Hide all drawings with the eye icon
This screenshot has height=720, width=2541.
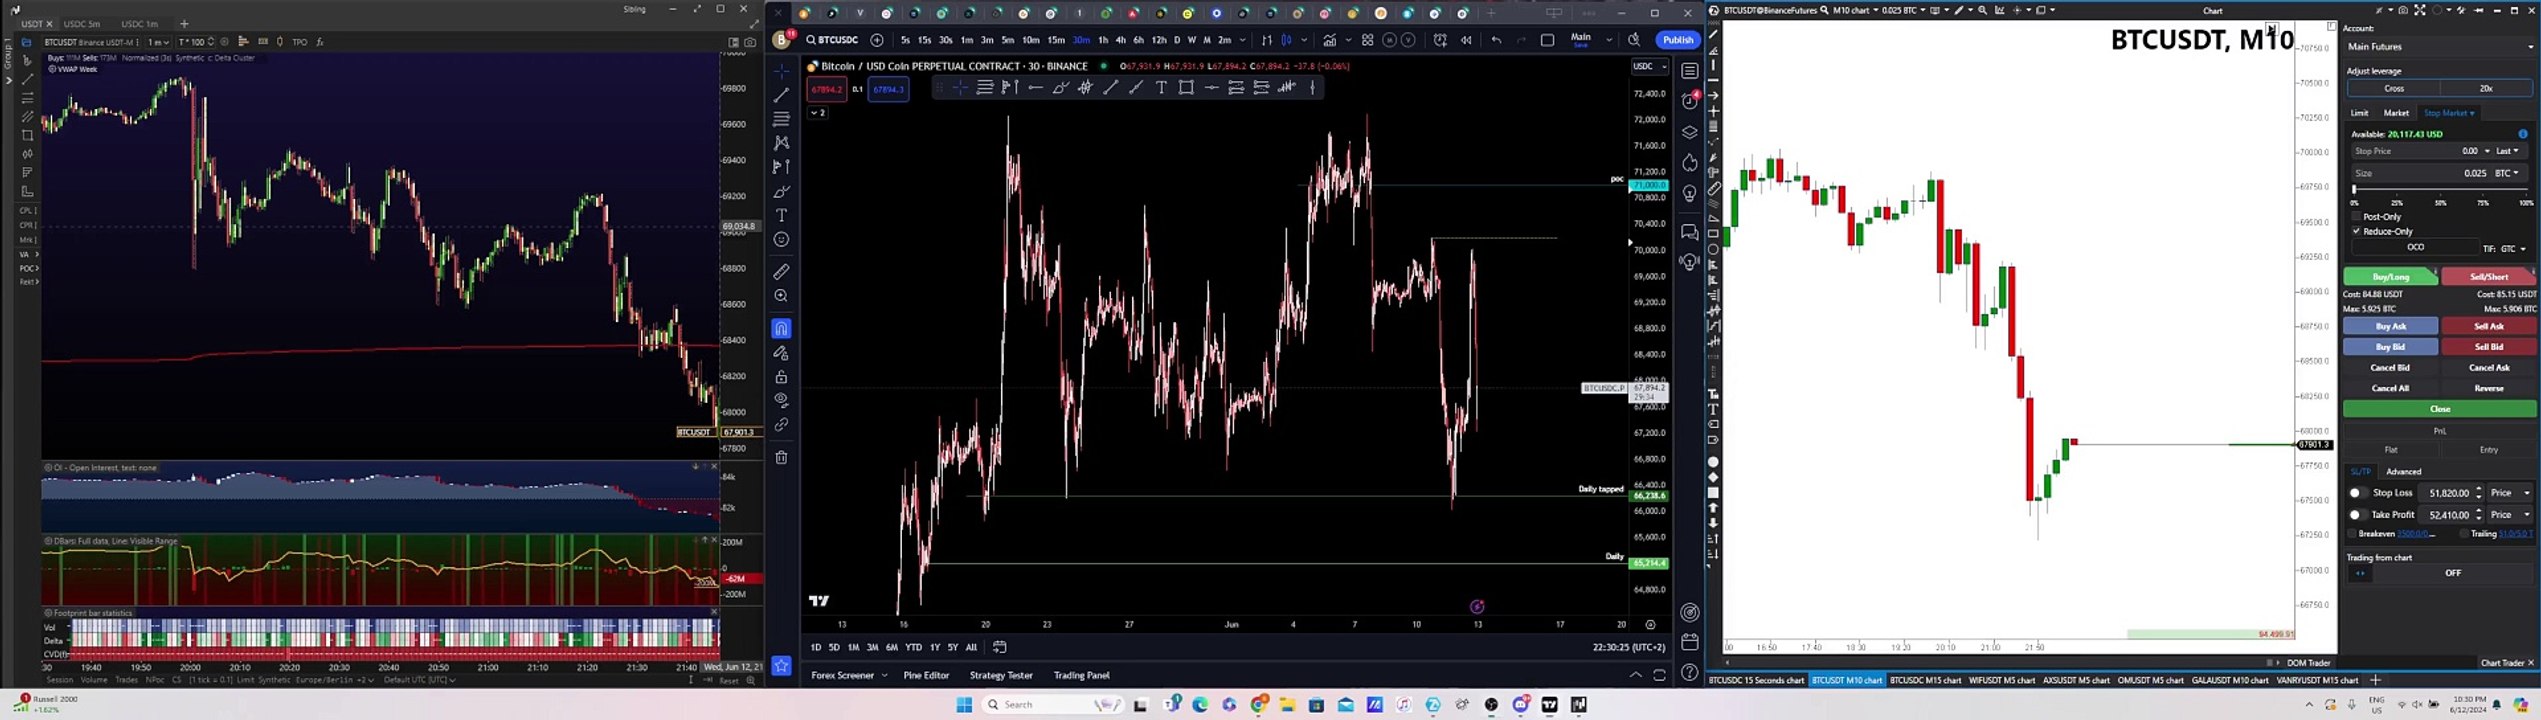781,400
